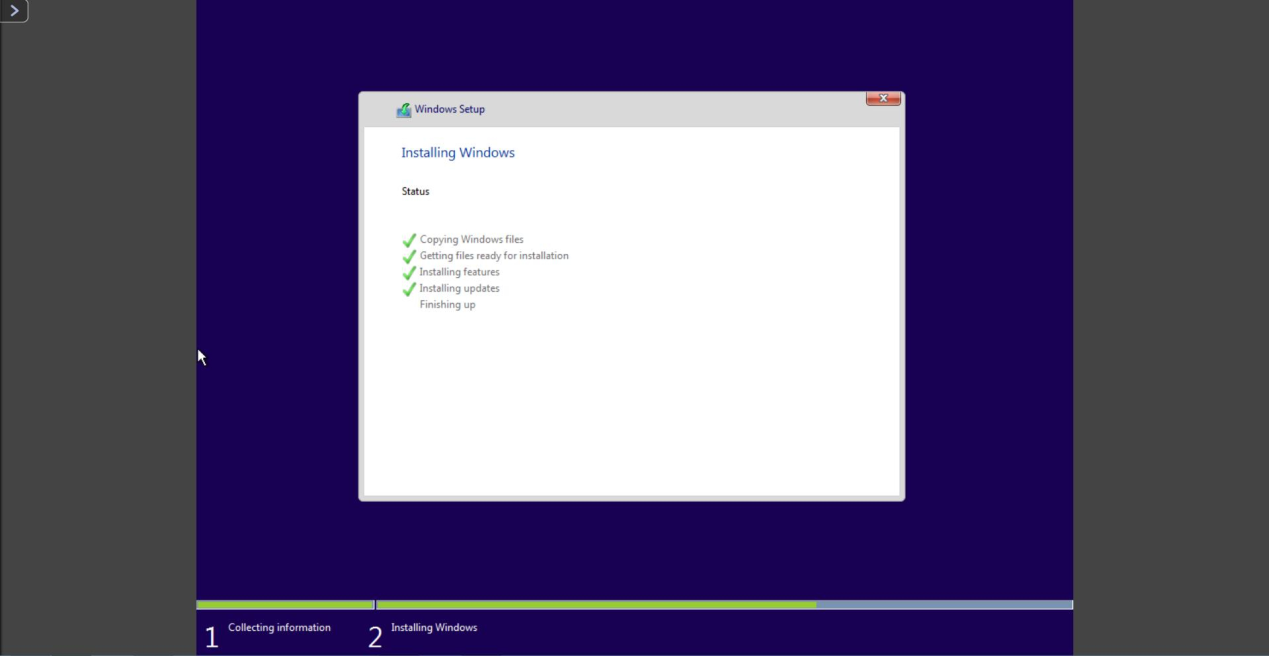Click the Installing Windows heading
This screenshot has height=656, width=1269.
(x=458, y=153)
